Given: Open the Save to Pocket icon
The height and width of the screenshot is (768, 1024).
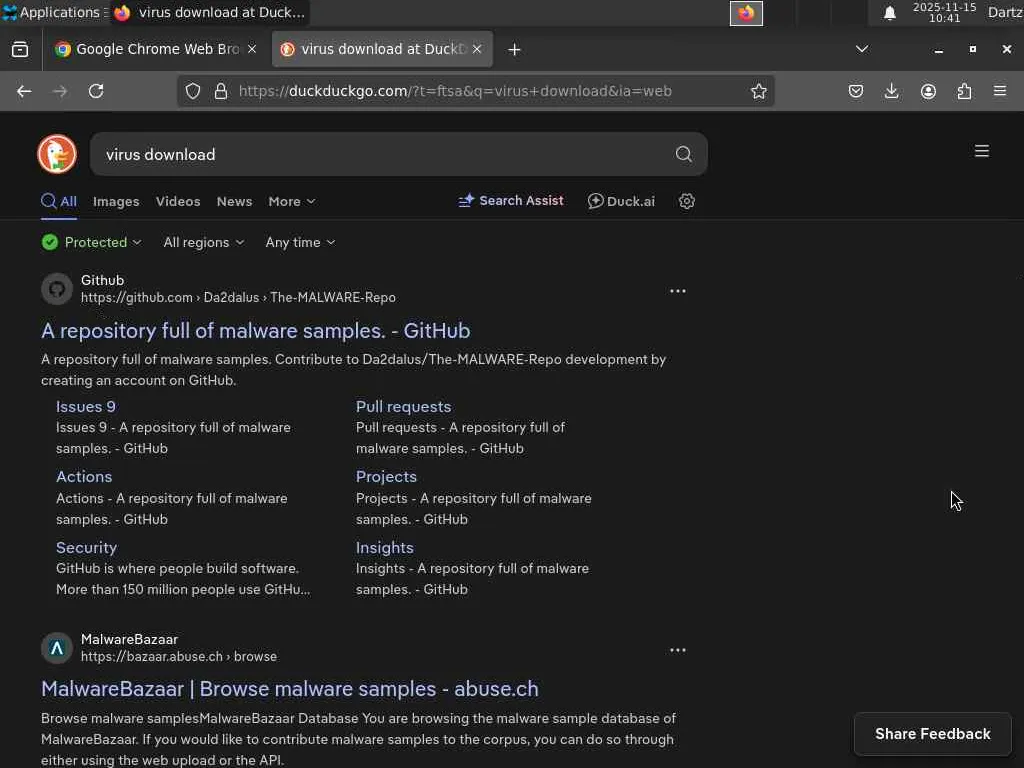Looking at the screenshot, I should [856, 91].
